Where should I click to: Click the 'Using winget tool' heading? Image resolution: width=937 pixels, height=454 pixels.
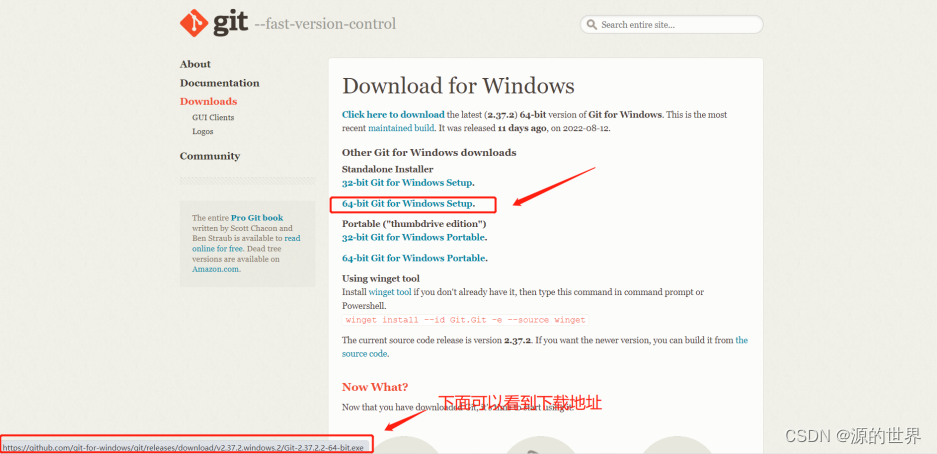tap(381, 278)
